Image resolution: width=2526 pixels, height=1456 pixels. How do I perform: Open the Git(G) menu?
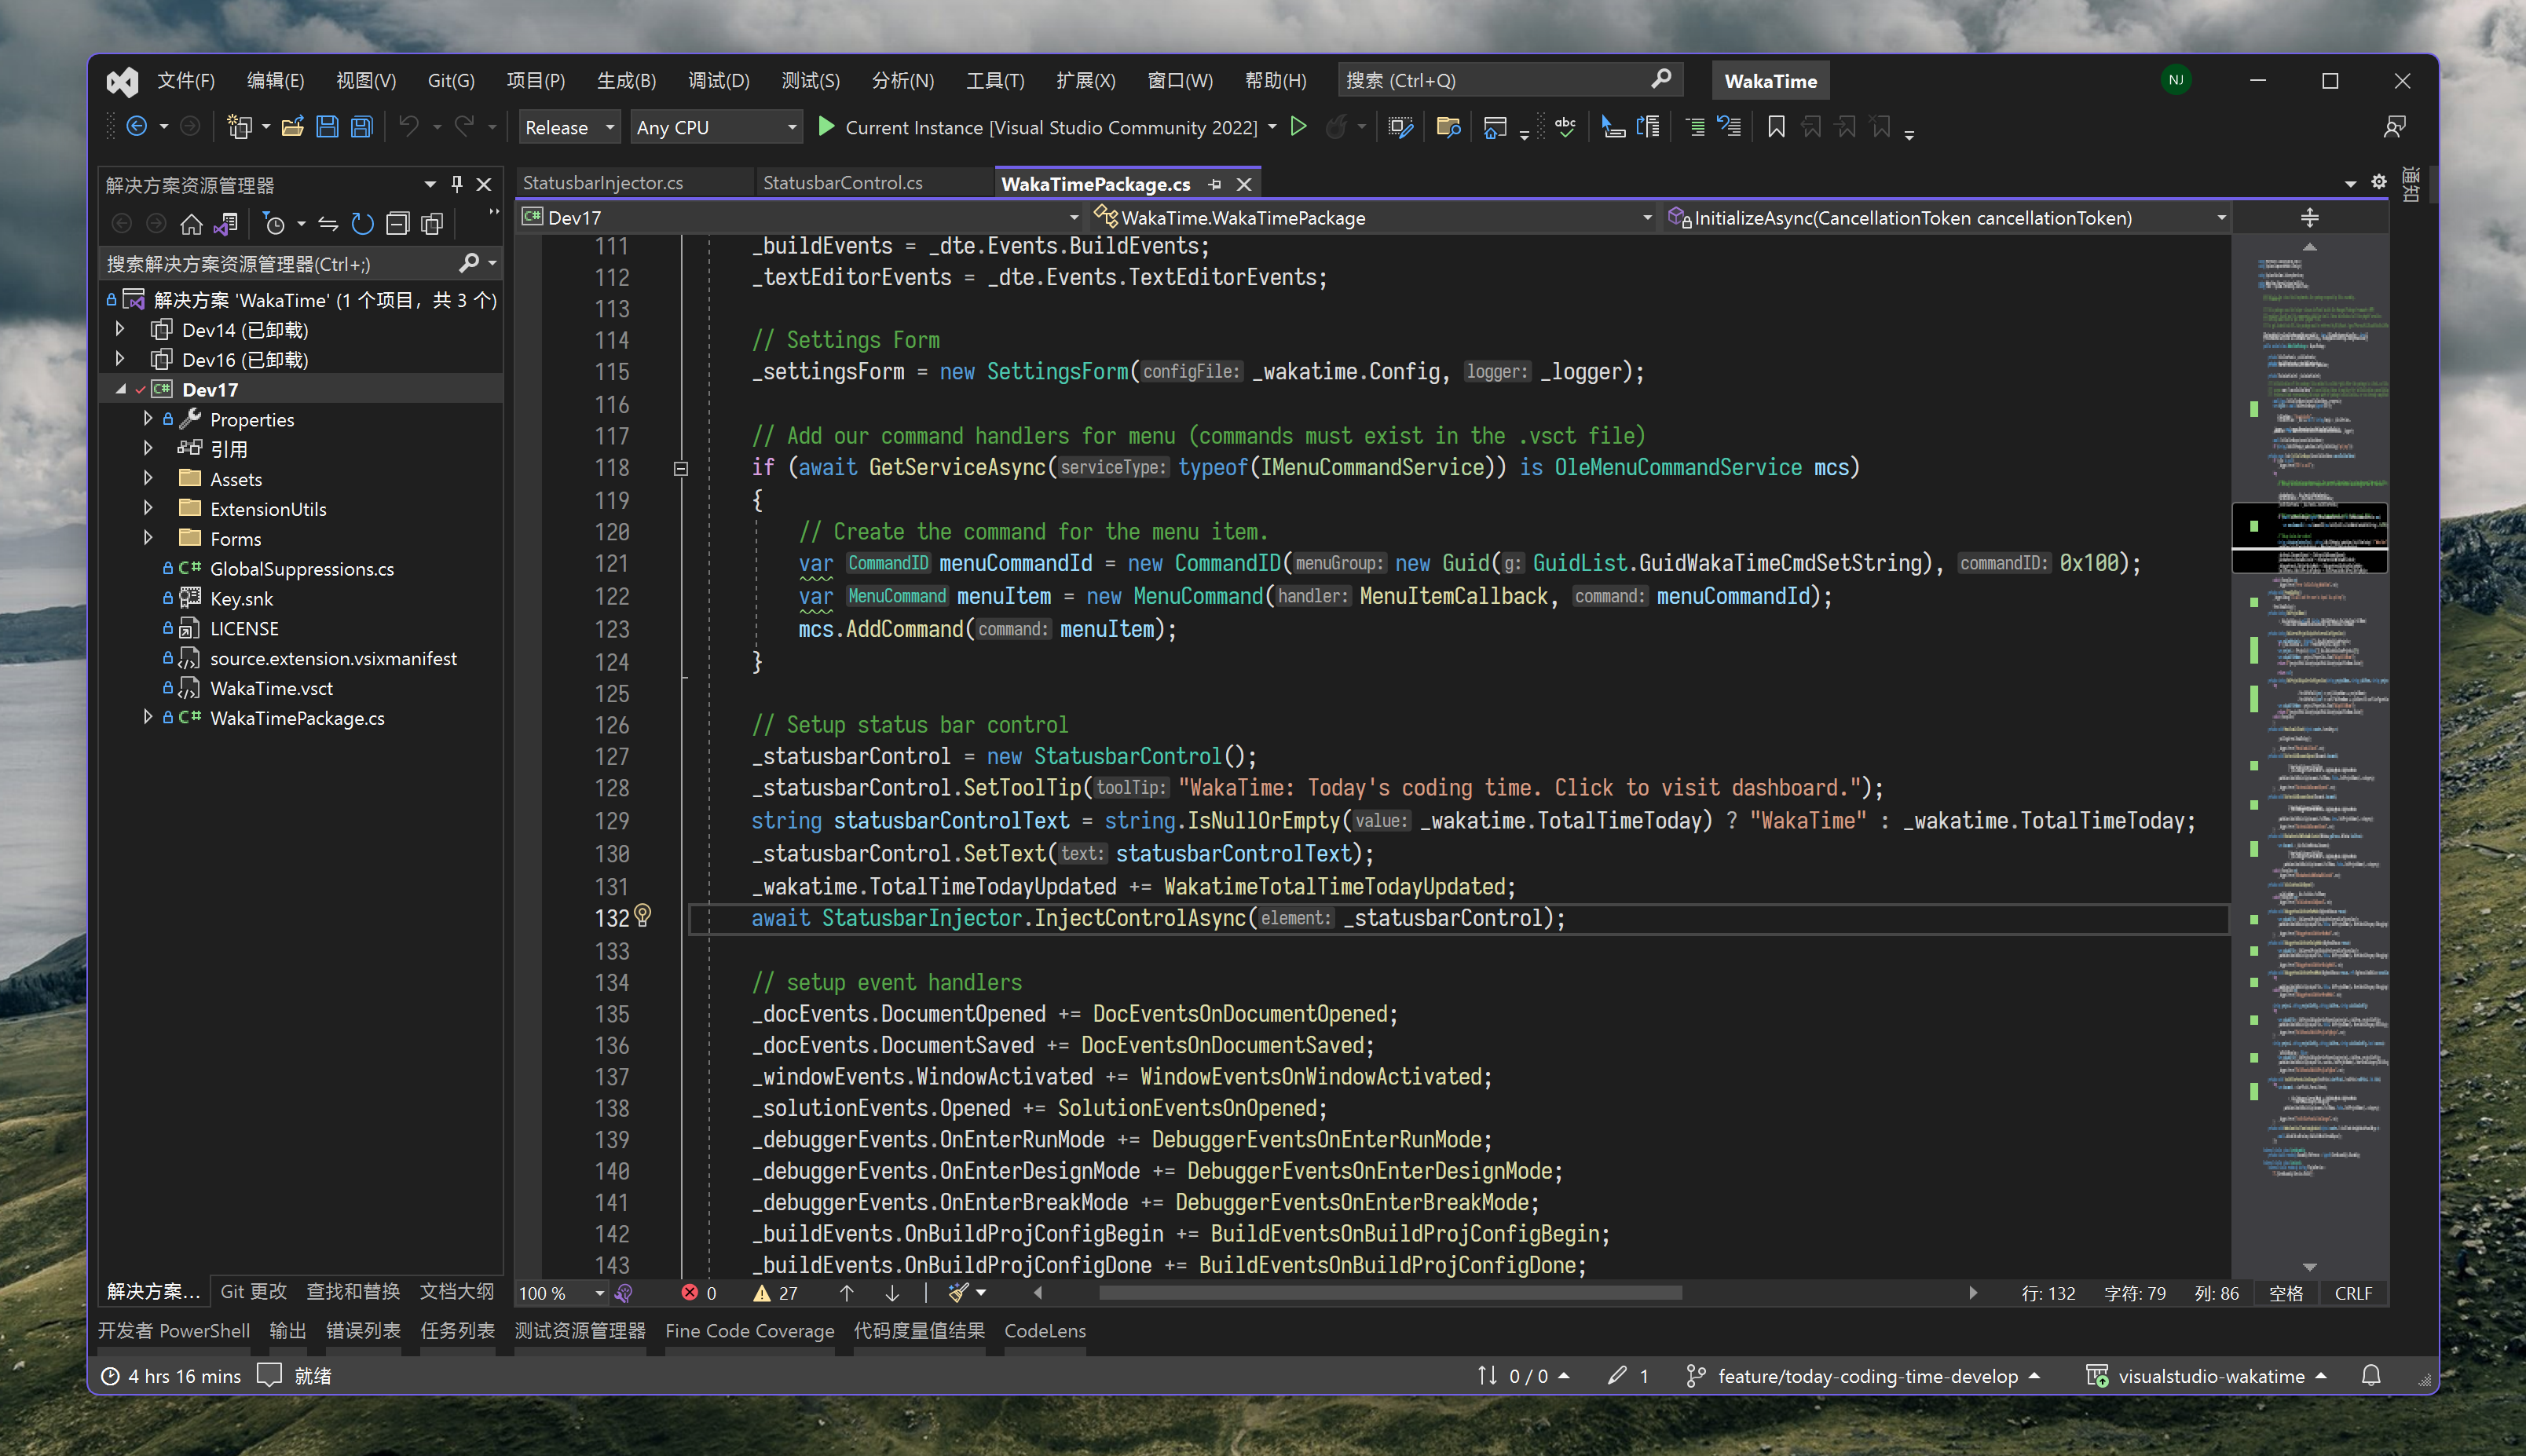450,80
